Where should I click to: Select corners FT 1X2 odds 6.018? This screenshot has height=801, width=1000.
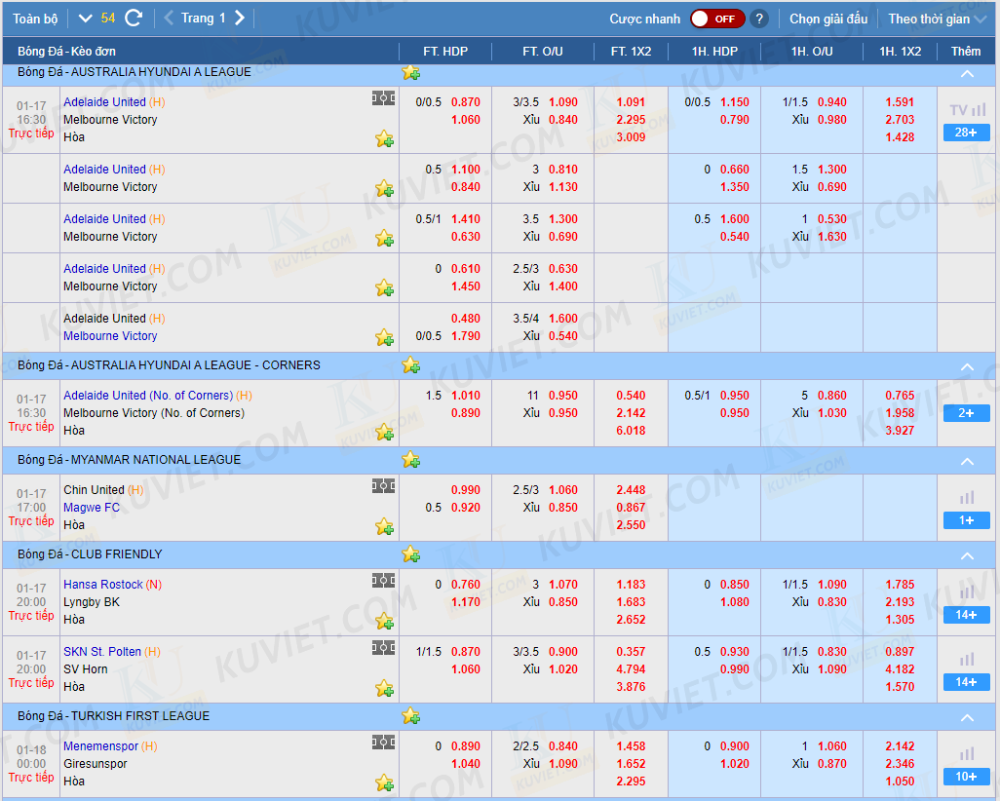[x=631, y=430]
